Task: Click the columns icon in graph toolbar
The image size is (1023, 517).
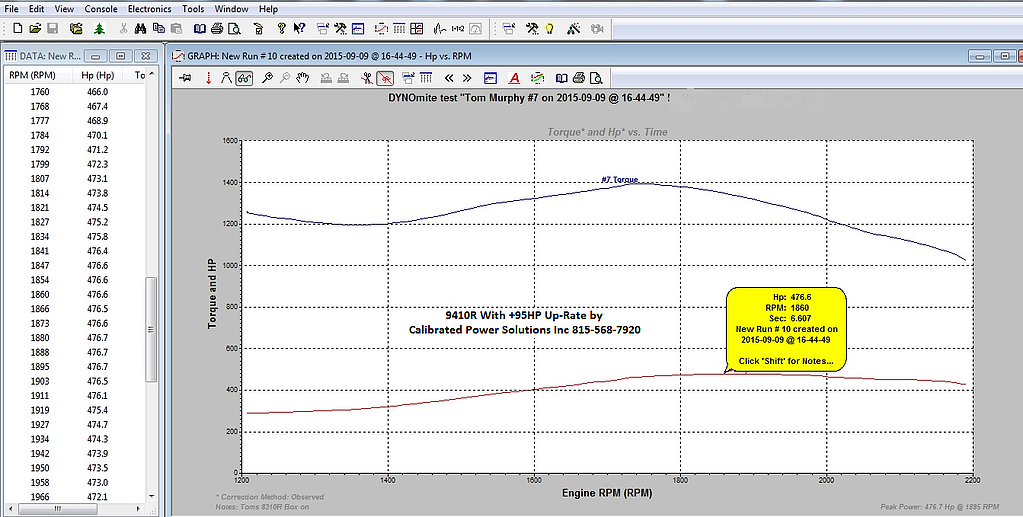Action: tap(426, 78)
